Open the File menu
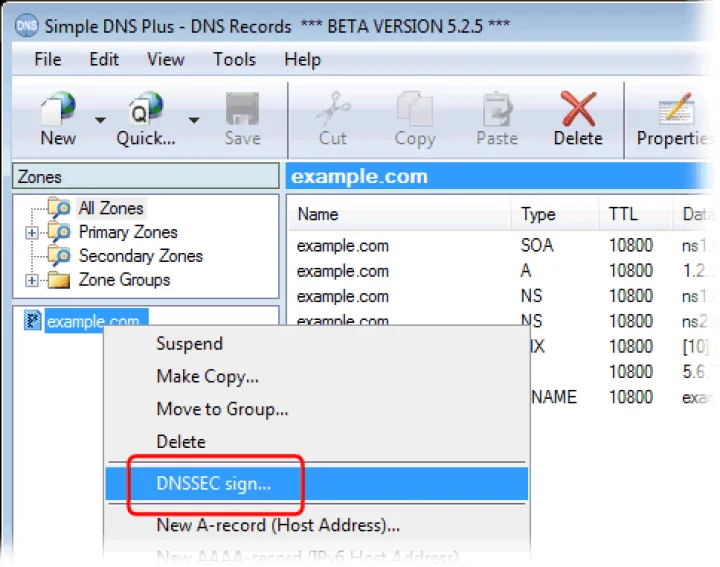720x567 pixels. pyautogui.click(x=47, y=59)
